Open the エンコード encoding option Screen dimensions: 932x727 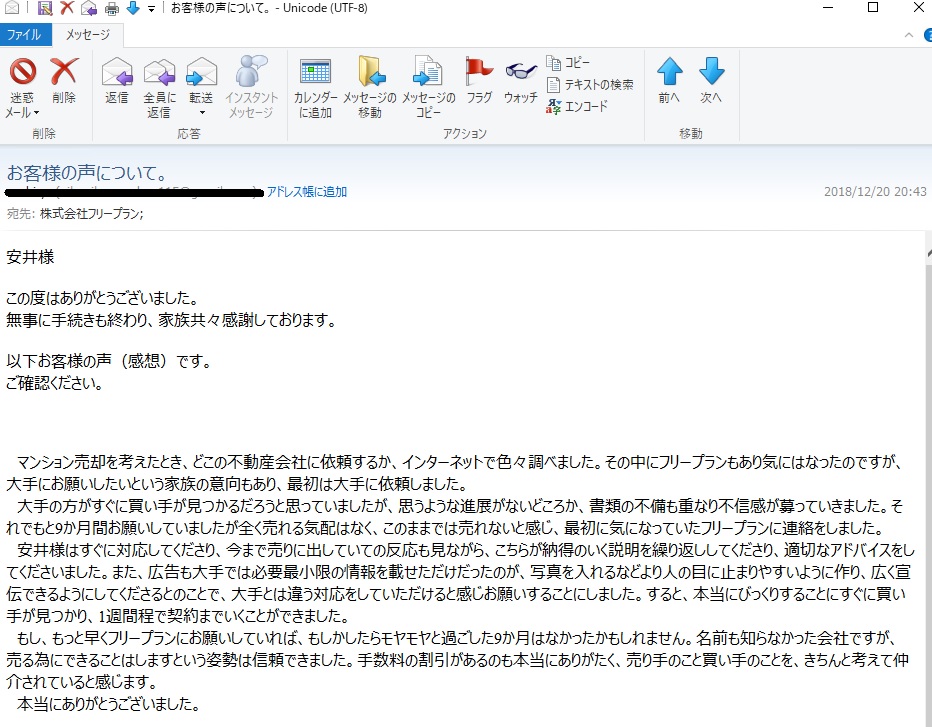(x=577, y=106)
